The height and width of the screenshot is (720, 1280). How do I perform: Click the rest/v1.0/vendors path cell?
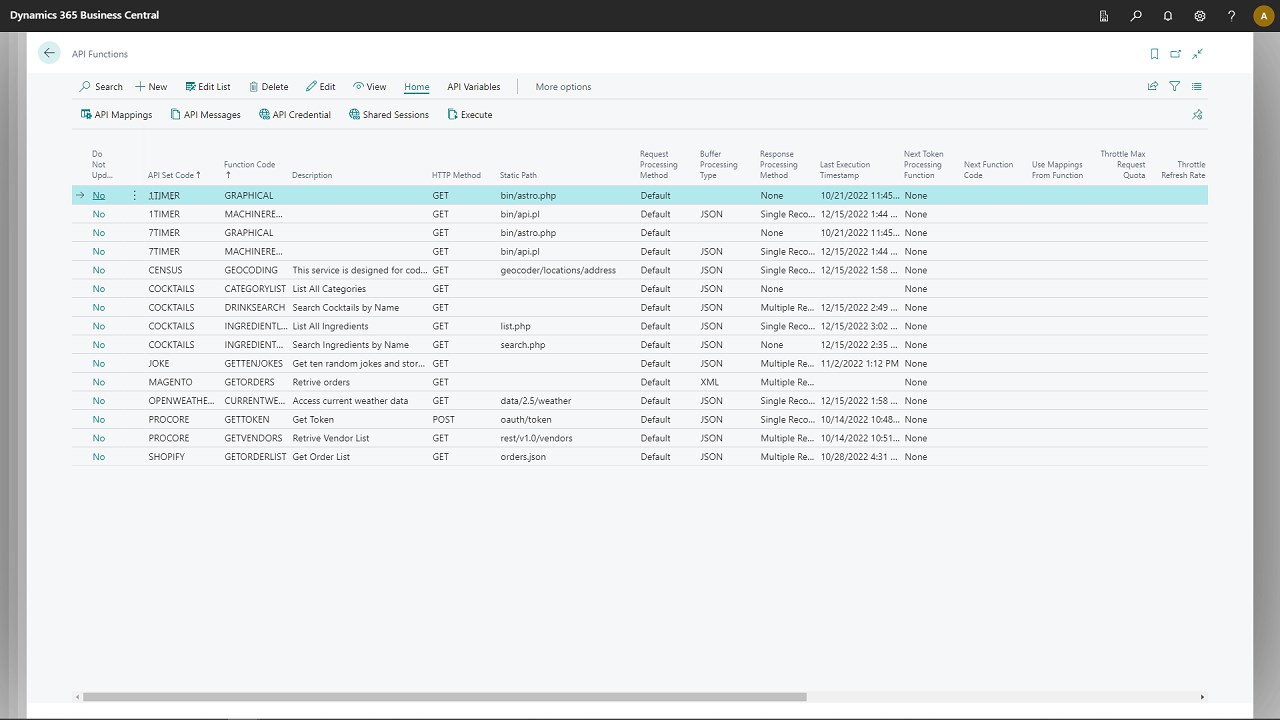click(x=536, y=438)
